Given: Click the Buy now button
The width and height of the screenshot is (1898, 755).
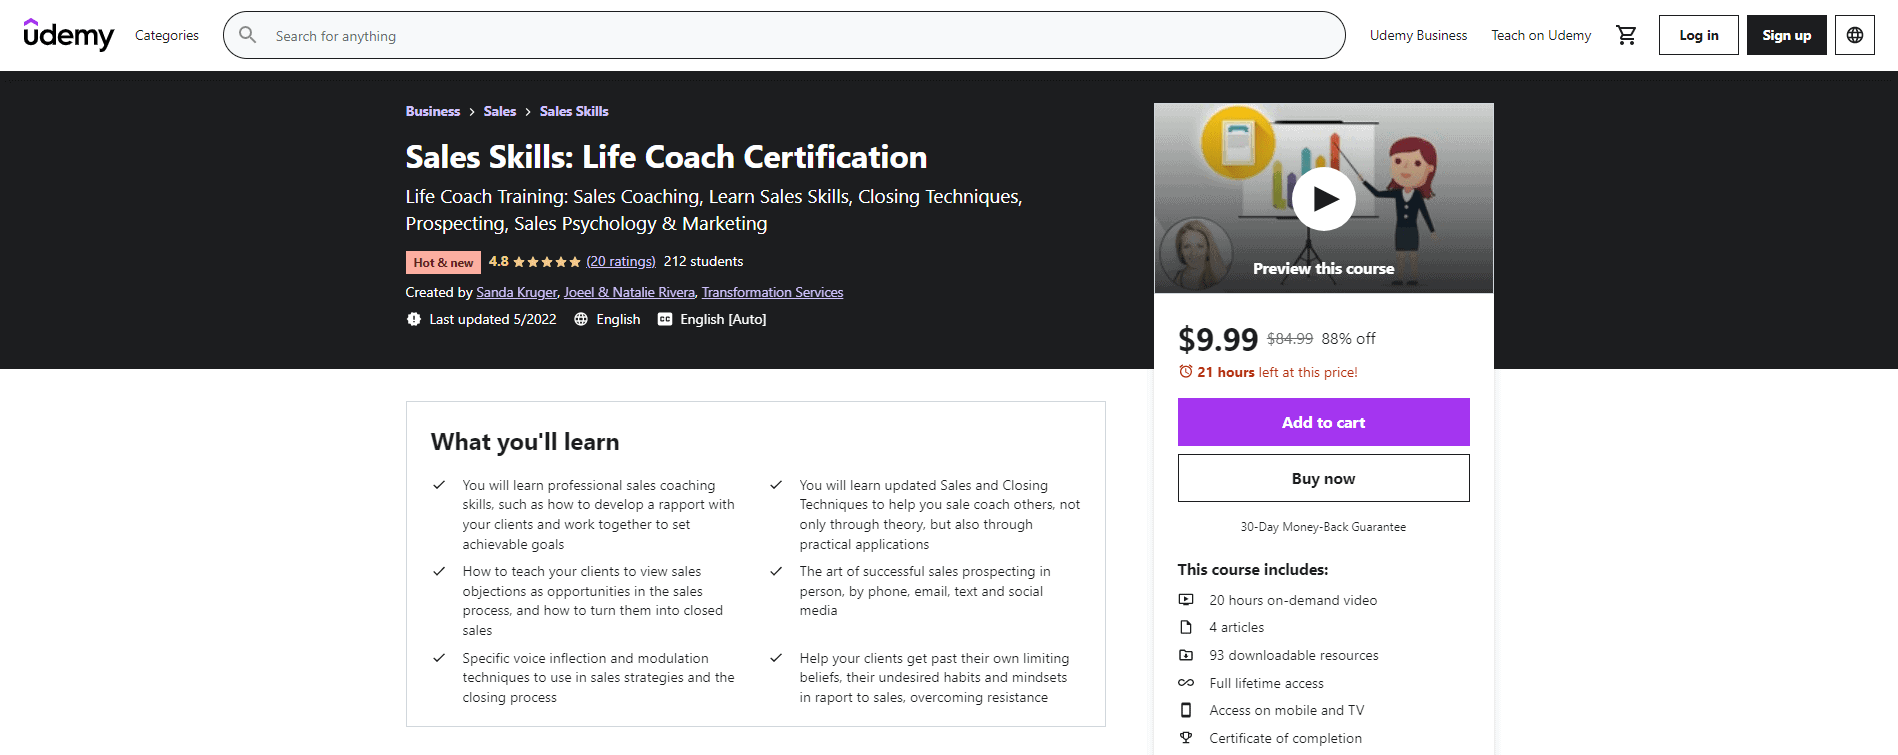Looking at the screenshot, I should pos(1323,477).
